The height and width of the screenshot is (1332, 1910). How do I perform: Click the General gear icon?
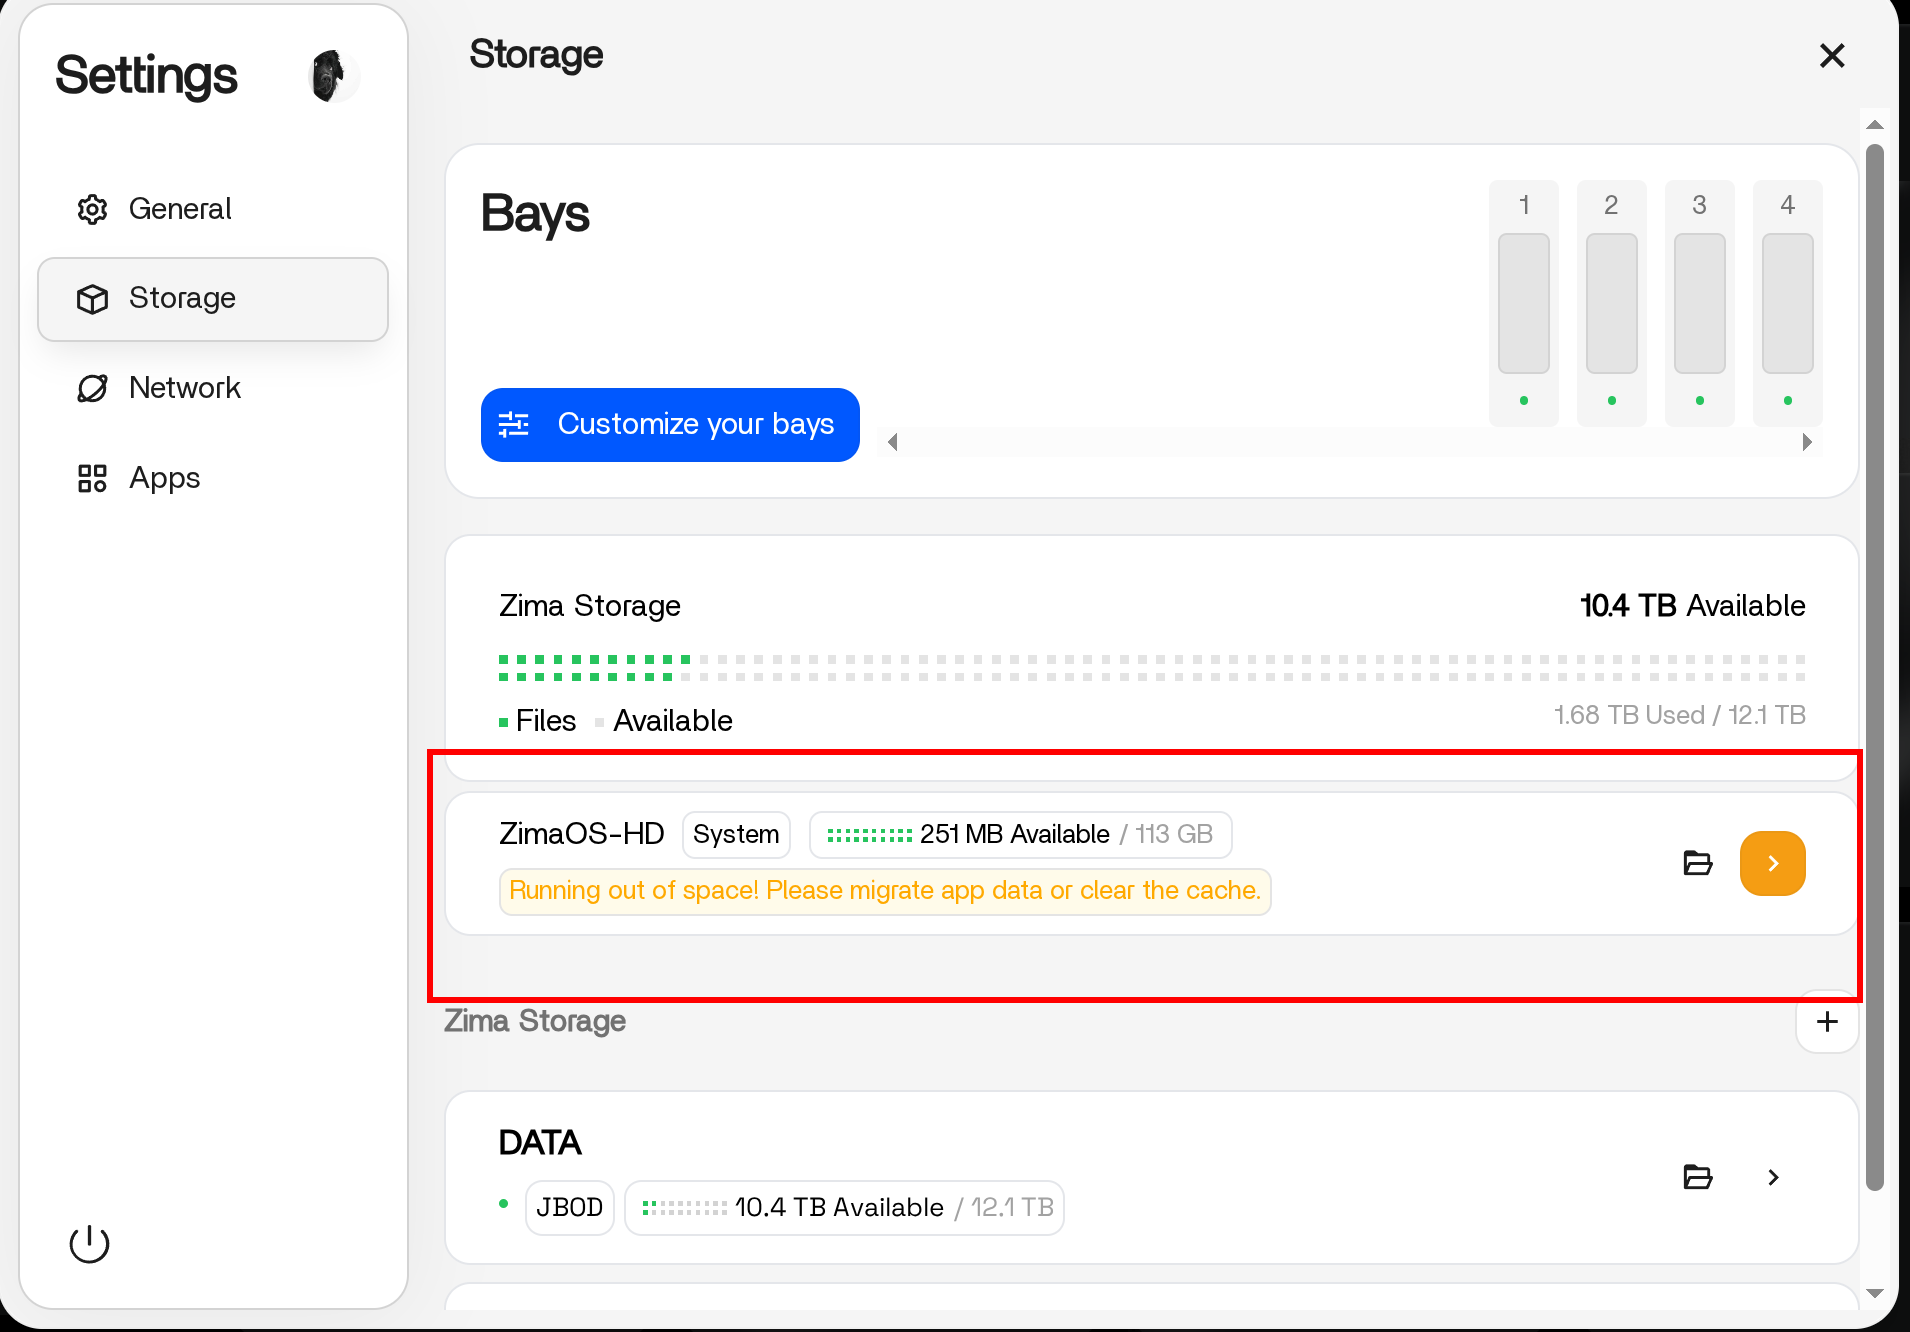92,209
